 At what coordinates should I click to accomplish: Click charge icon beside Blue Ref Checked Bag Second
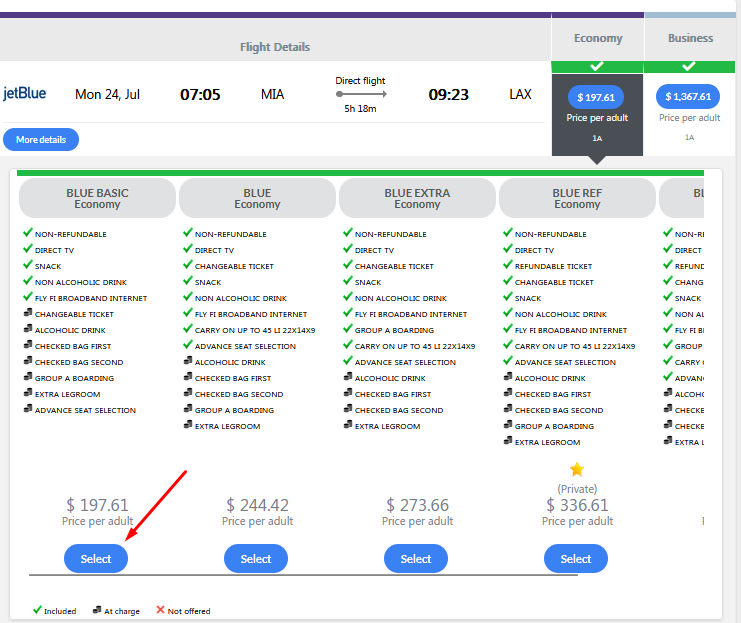pyautogui.click(x=508, y=409)
